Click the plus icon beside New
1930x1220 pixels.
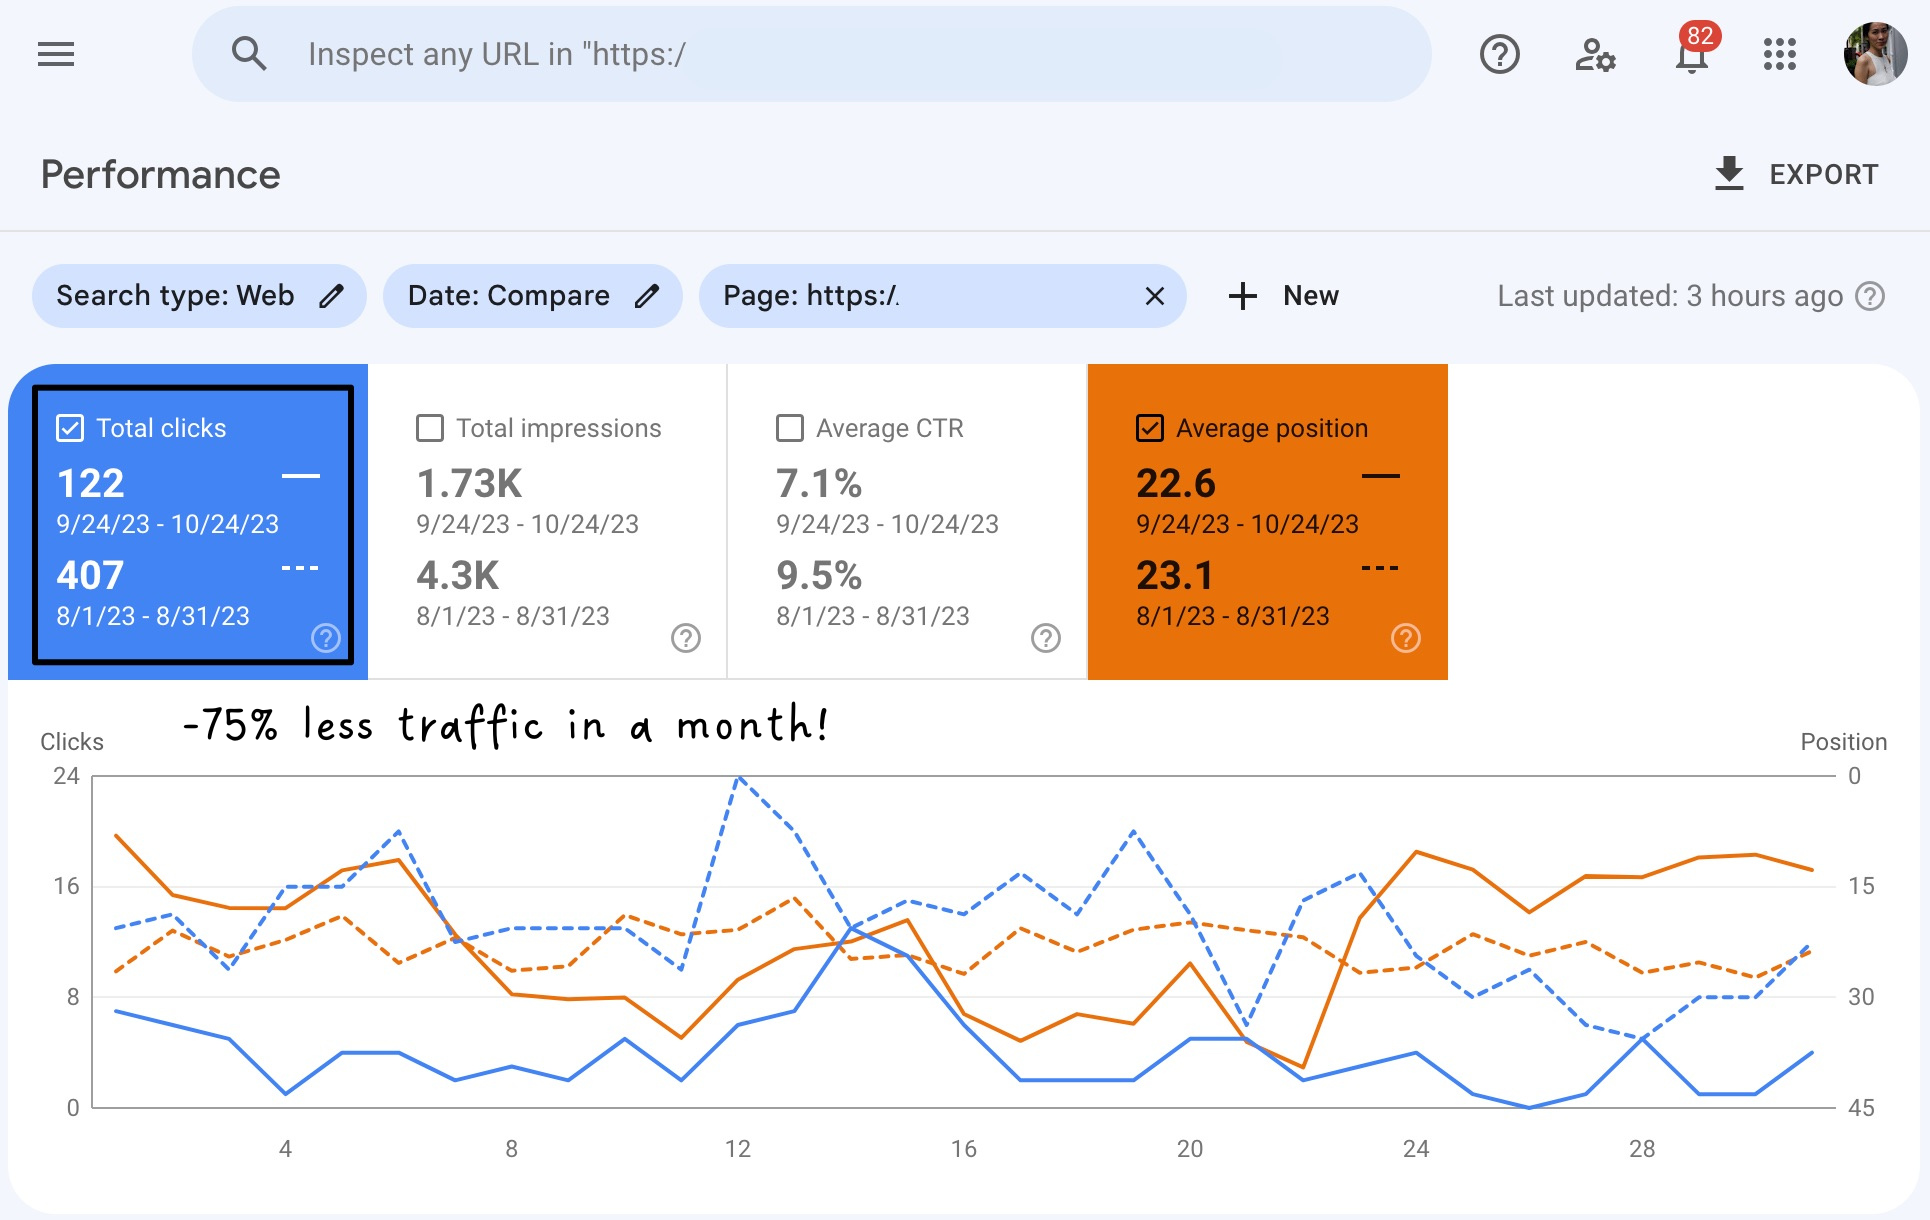(x=1242, y=296)
